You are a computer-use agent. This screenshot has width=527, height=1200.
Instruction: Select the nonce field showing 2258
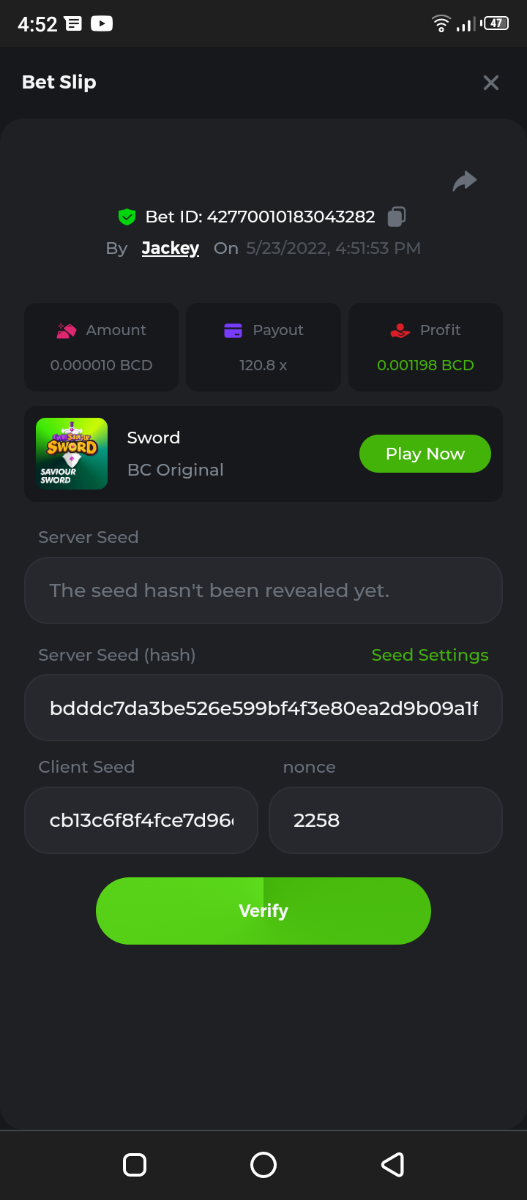click(x=386, y=820)
